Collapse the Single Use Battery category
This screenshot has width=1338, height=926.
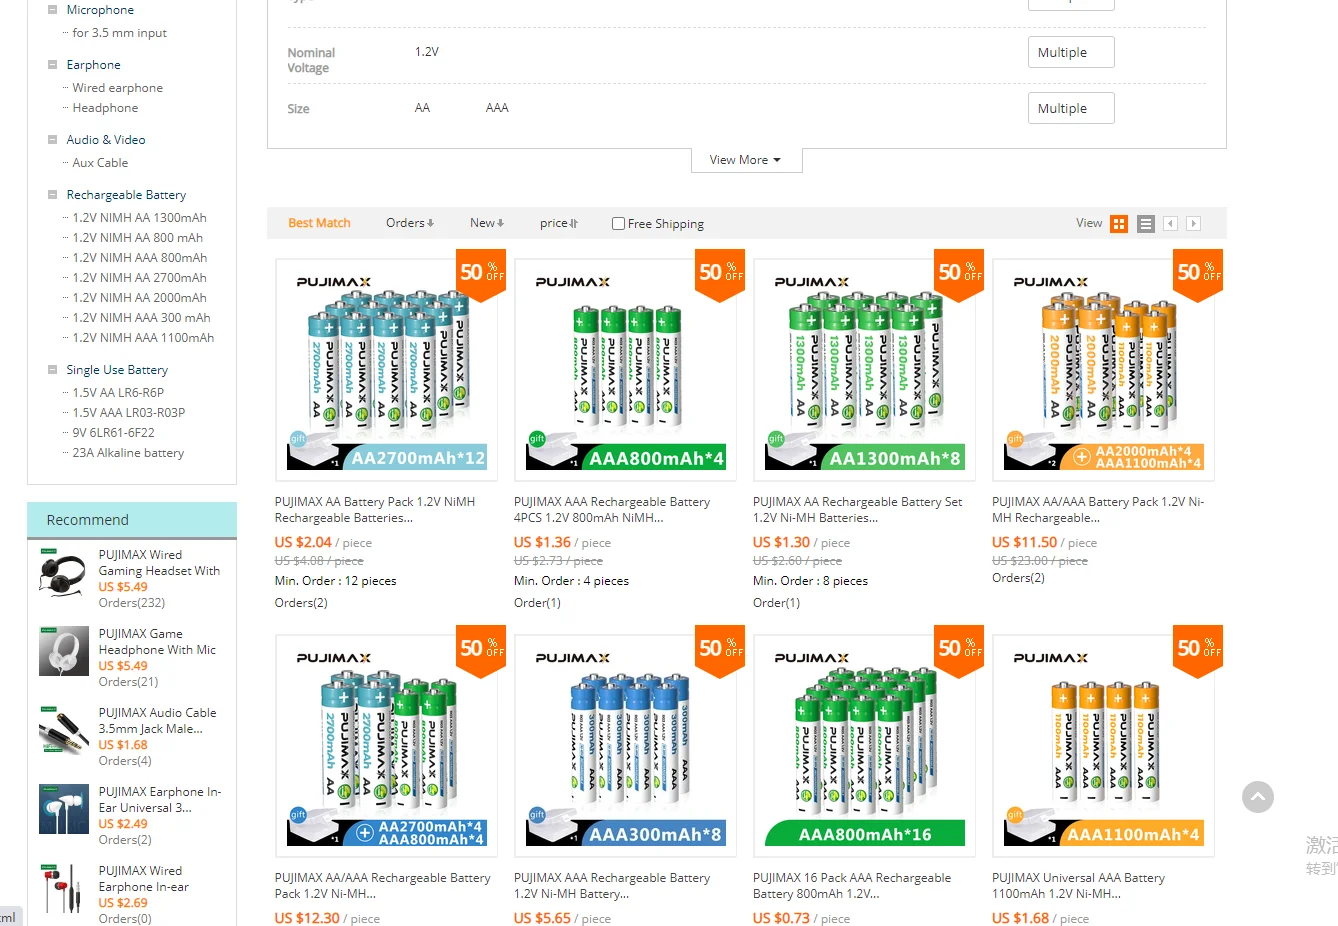coord(52,370)
